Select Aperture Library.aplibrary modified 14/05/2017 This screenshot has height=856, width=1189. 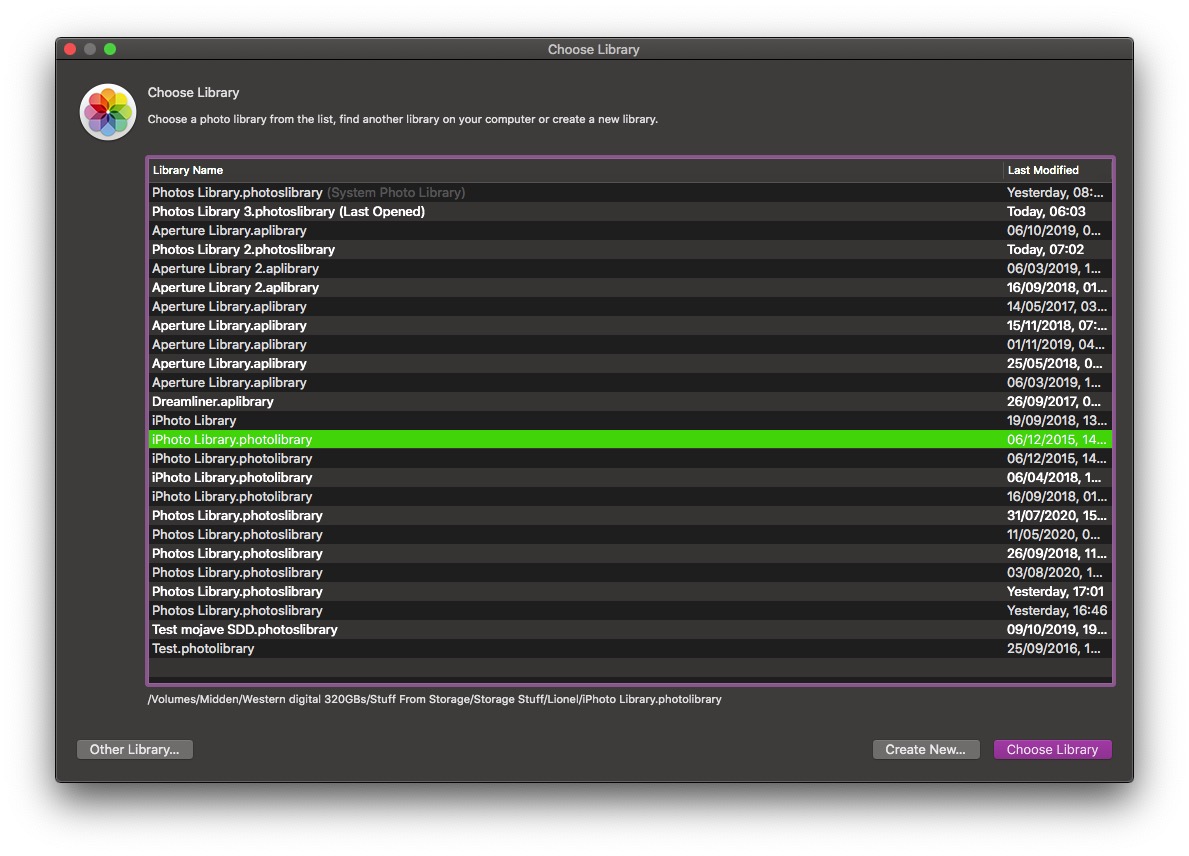pos(630,306)
